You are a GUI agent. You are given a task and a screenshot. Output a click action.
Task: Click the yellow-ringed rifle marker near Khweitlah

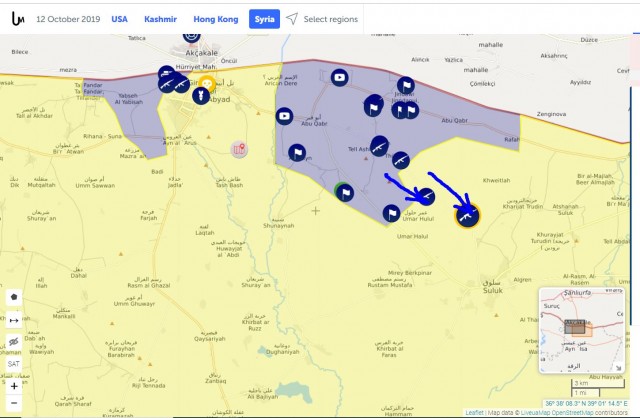(x=467, y=215)
